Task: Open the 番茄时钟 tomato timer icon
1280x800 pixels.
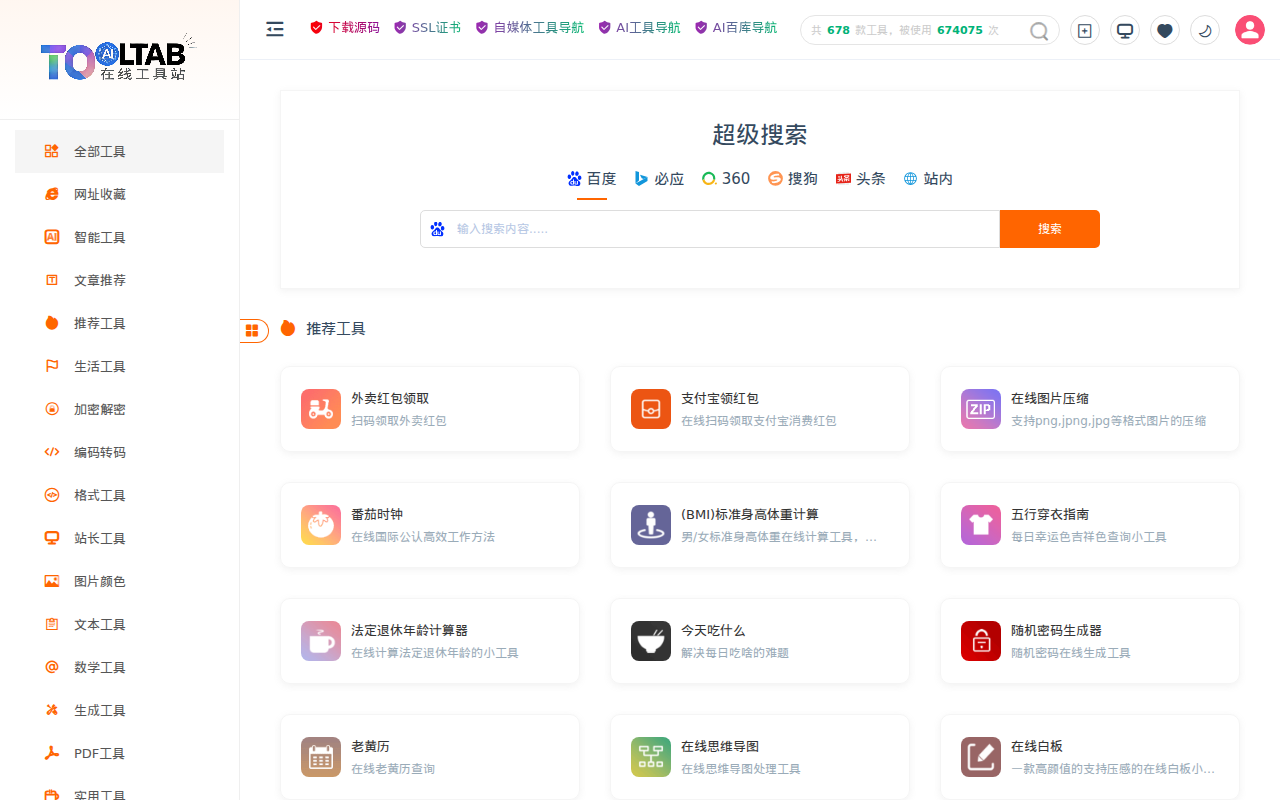Action: tap(320, 525)
